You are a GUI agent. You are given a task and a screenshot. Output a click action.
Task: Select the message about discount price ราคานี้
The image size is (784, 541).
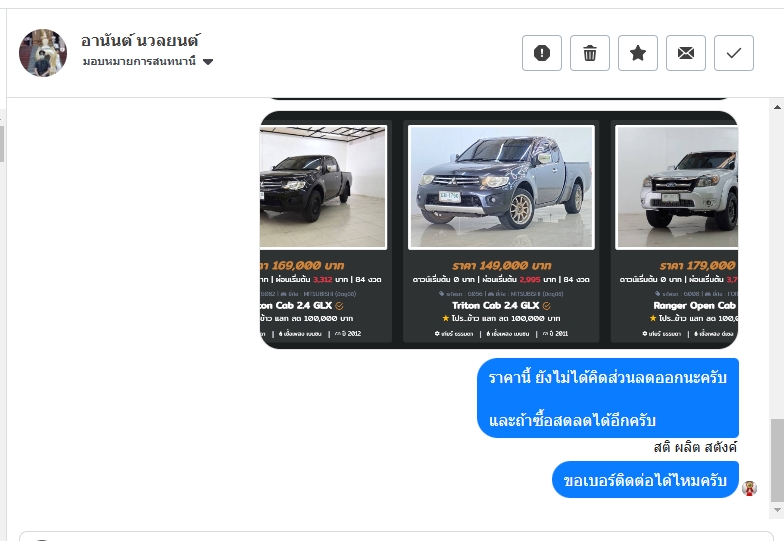(608, 398)
